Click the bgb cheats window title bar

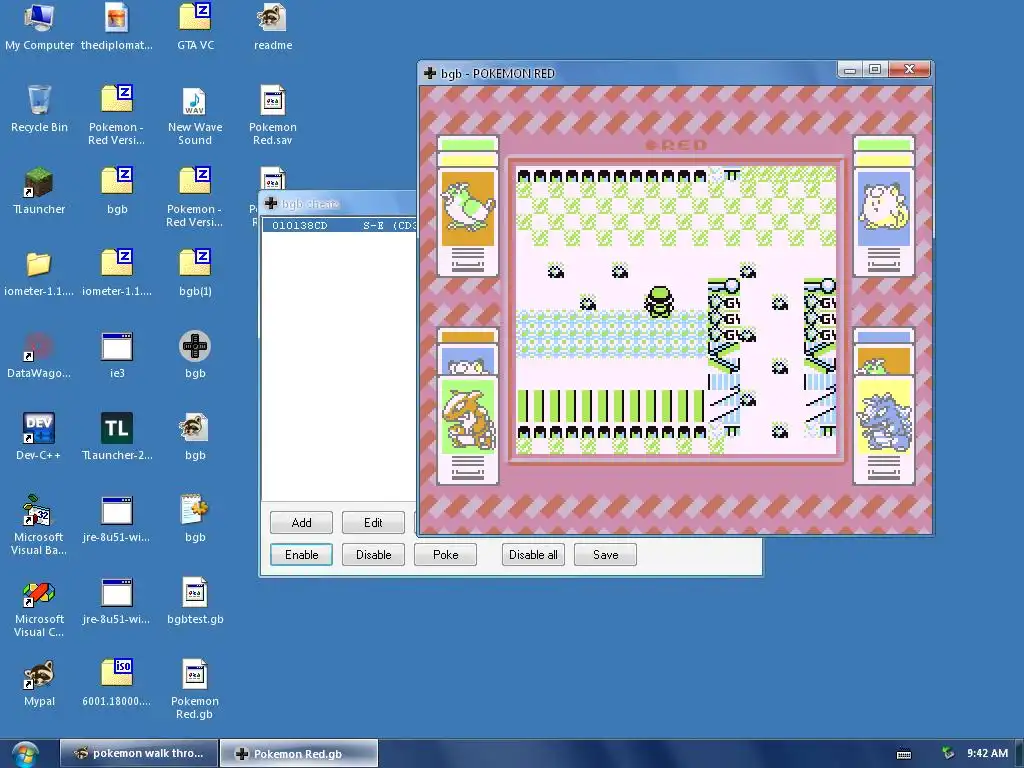tap(340, 204)
